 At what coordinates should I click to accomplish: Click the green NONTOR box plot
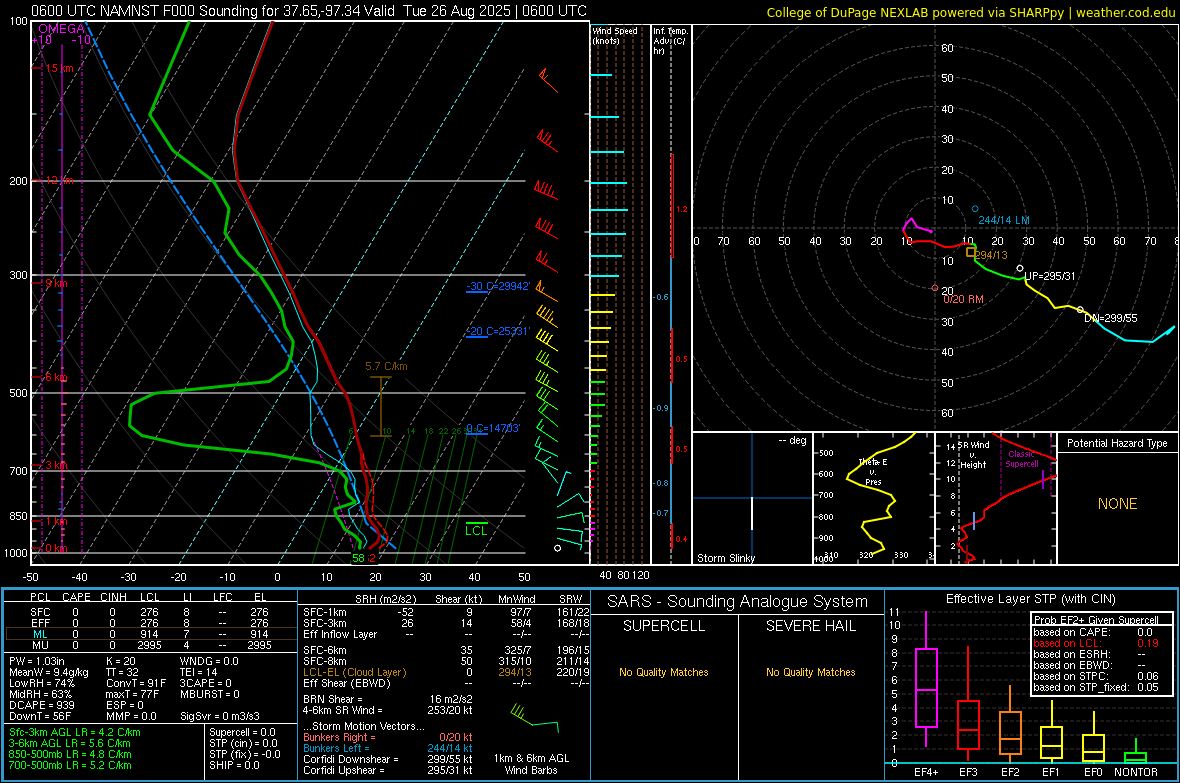[1135, 751]
